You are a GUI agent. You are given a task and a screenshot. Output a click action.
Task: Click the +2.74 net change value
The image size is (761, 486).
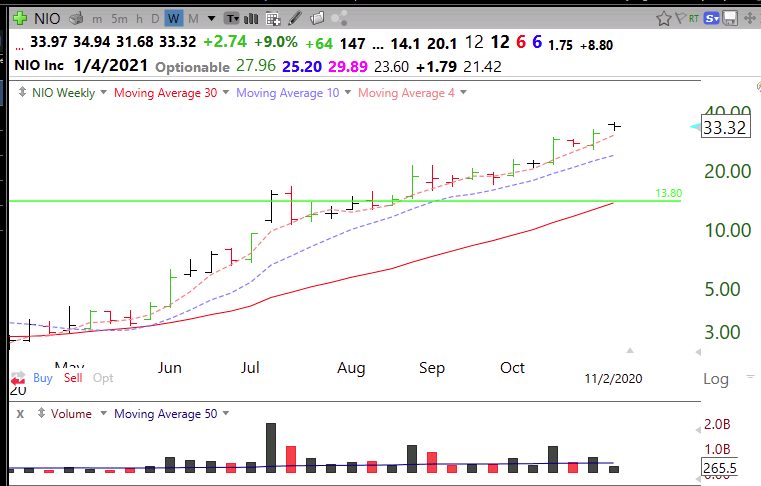tap(225, 42)
